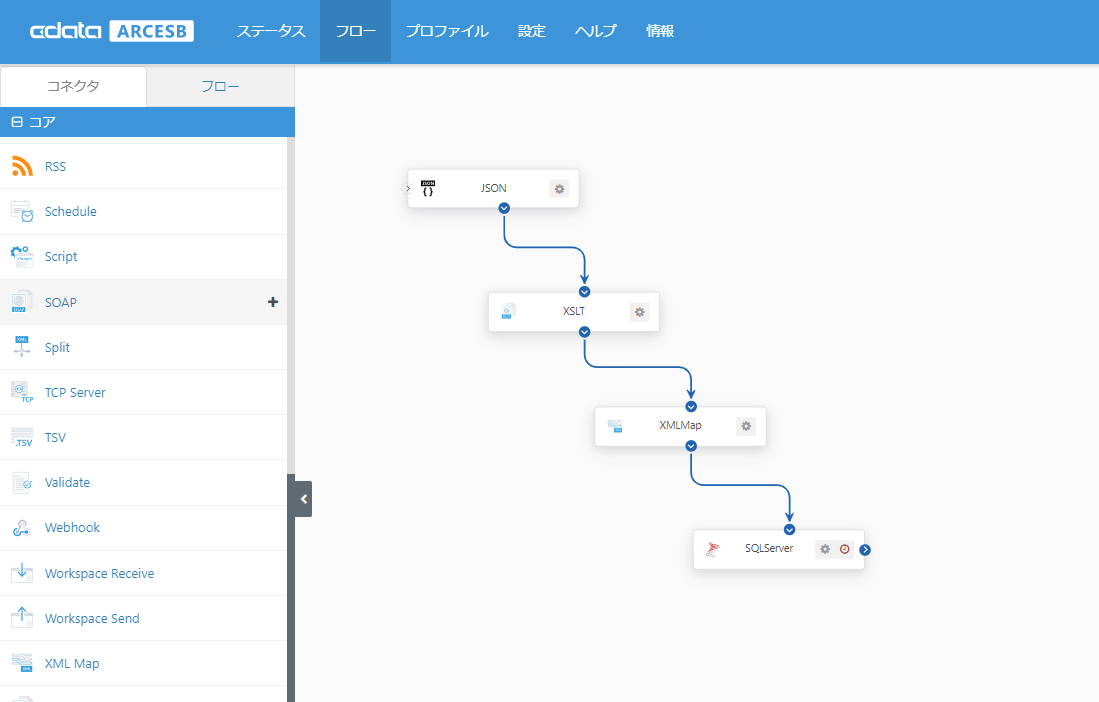
Task: Open XMLMap connector settings gear
Action: pyautogui.click(x=745, y=426)
